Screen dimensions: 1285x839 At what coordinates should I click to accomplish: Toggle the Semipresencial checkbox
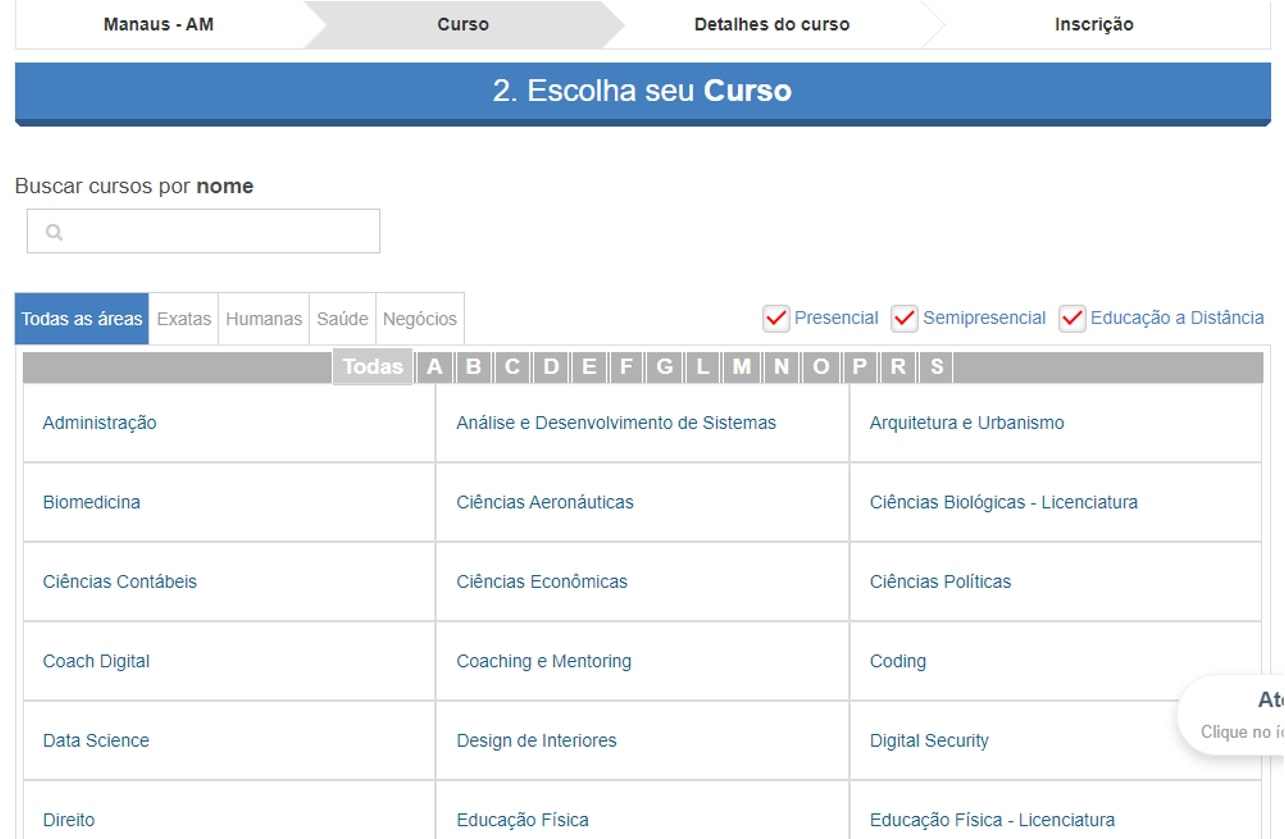click(x=904, y=318)
